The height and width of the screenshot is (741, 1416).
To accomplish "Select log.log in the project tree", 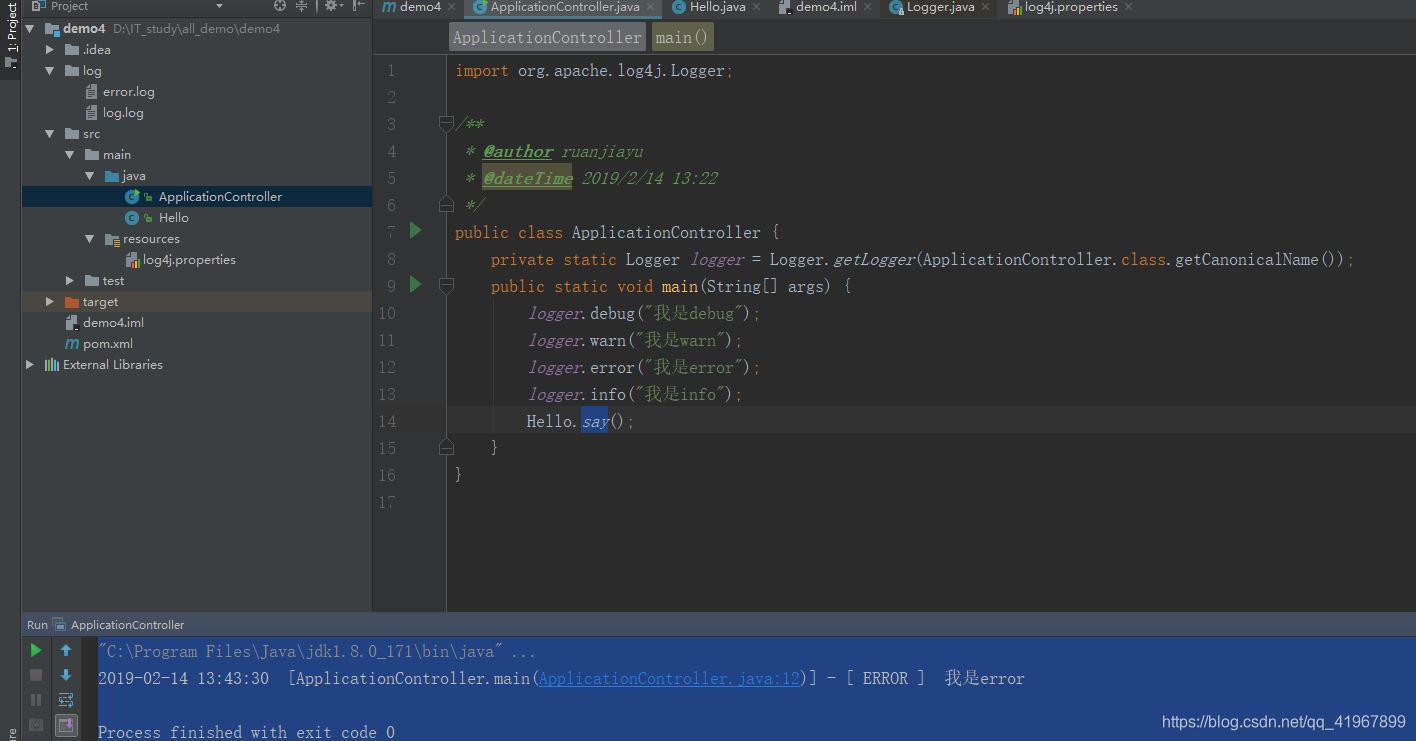I will (123, 113).
